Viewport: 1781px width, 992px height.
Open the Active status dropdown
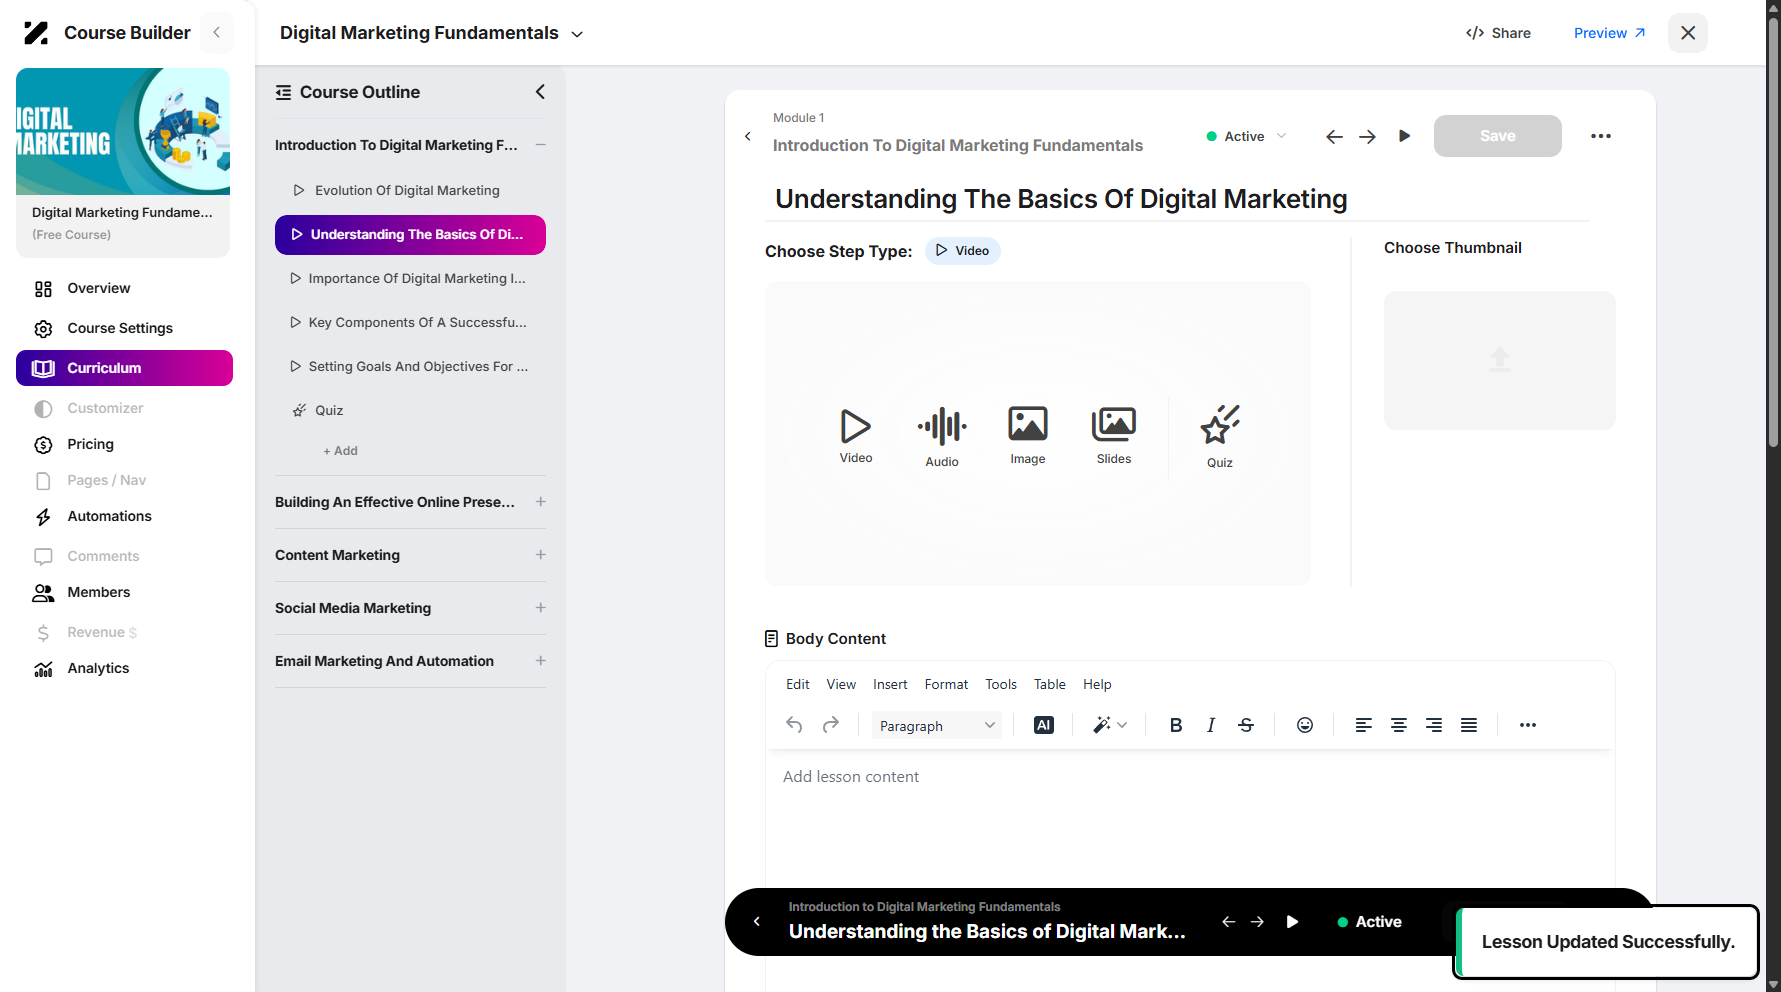pyautogui.click(x=1246, y=136)
